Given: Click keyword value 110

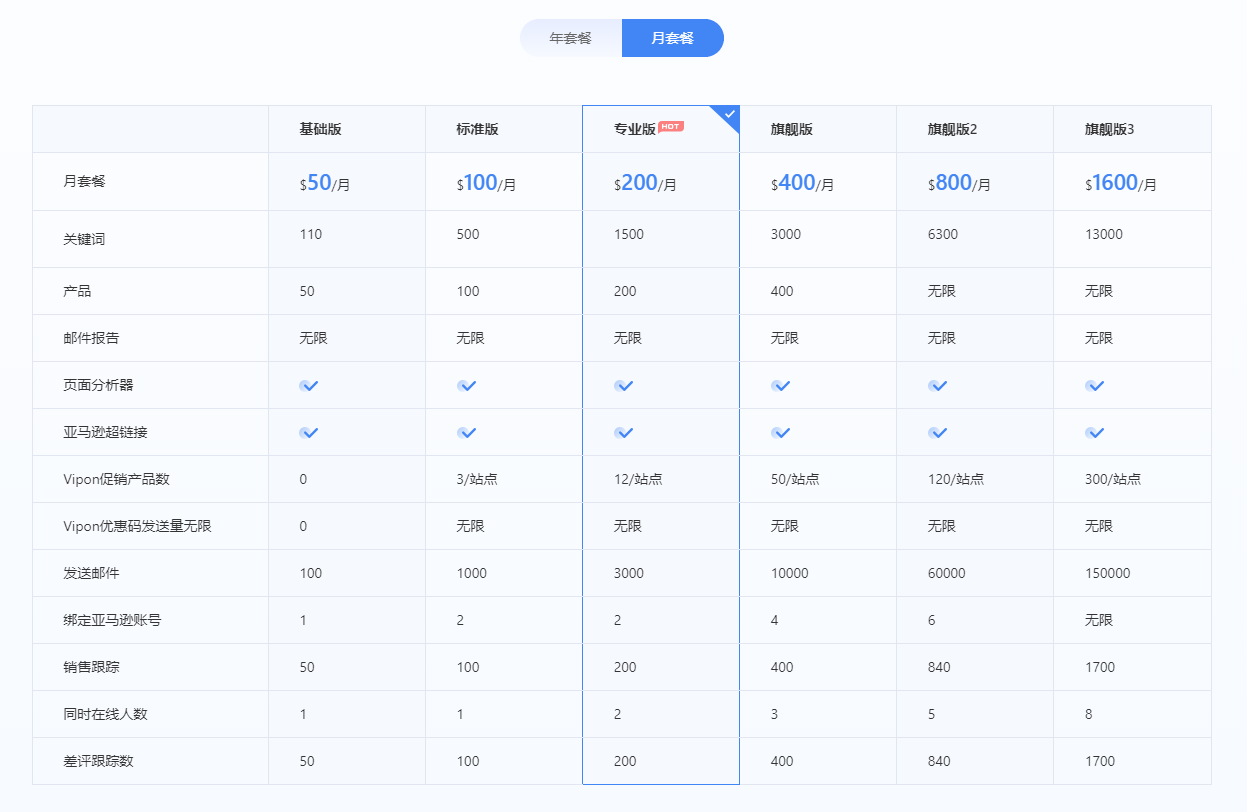Looking at the screenshot, I should [310, 234].
